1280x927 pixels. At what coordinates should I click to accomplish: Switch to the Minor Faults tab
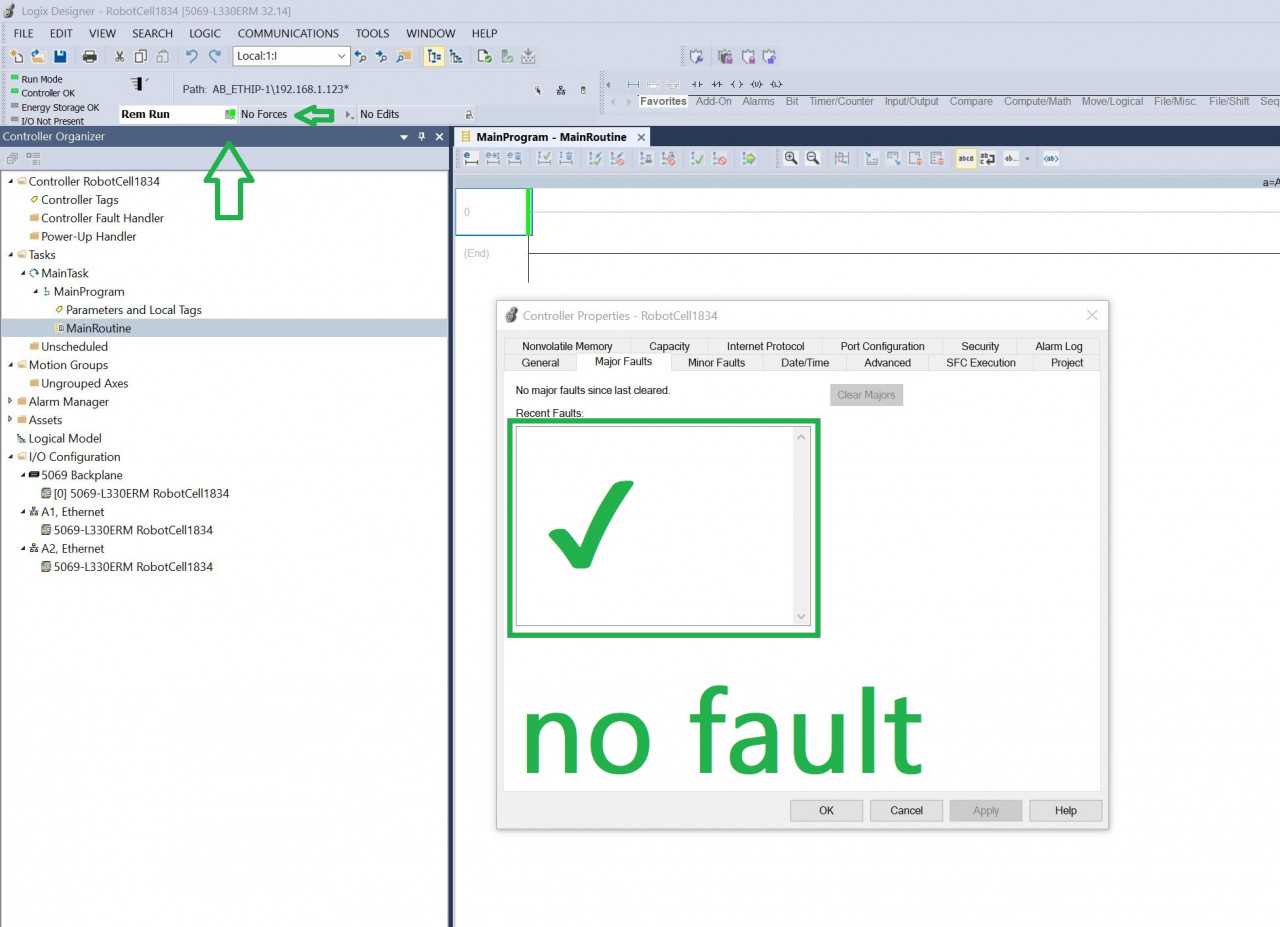(x=716, y=362)
